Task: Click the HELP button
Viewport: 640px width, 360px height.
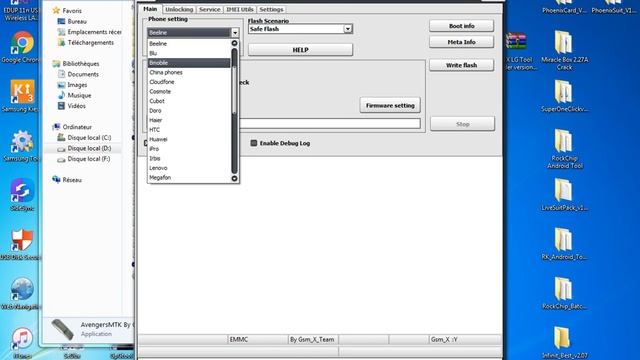Action: 300,50
